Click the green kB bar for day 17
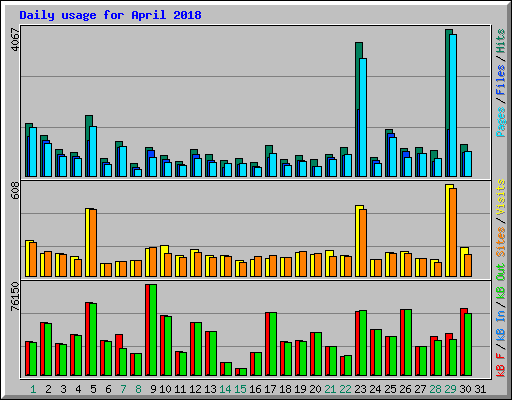512x400 pixels. (x=273, y=344)
